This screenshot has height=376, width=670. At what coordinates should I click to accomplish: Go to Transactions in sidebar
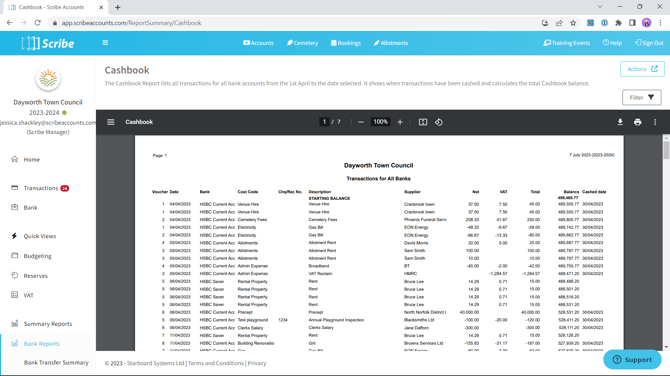[41, 188]
